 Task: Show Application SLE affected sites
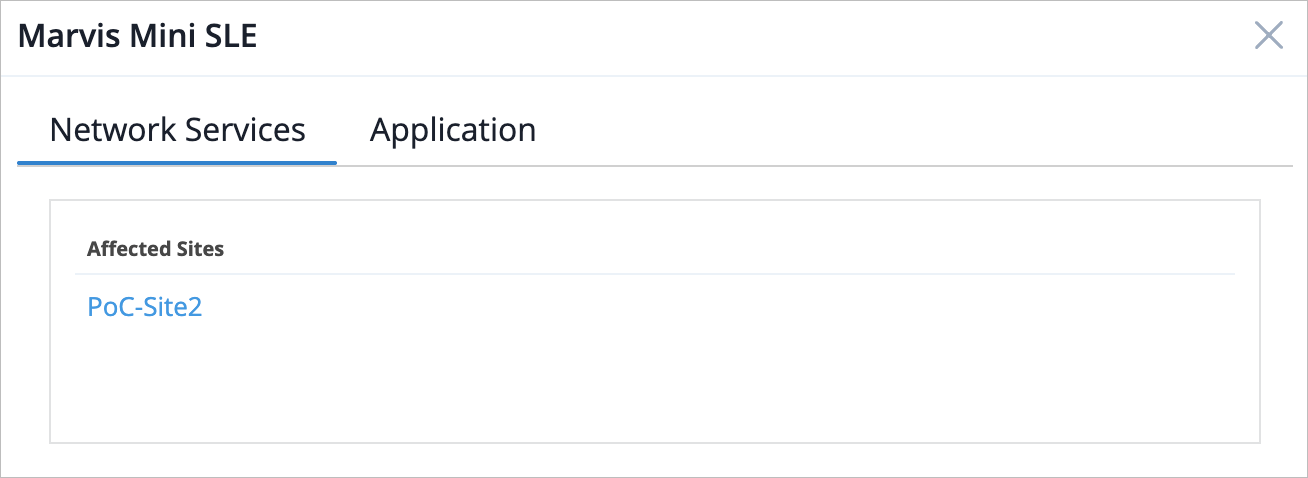(x=452, y=130)
